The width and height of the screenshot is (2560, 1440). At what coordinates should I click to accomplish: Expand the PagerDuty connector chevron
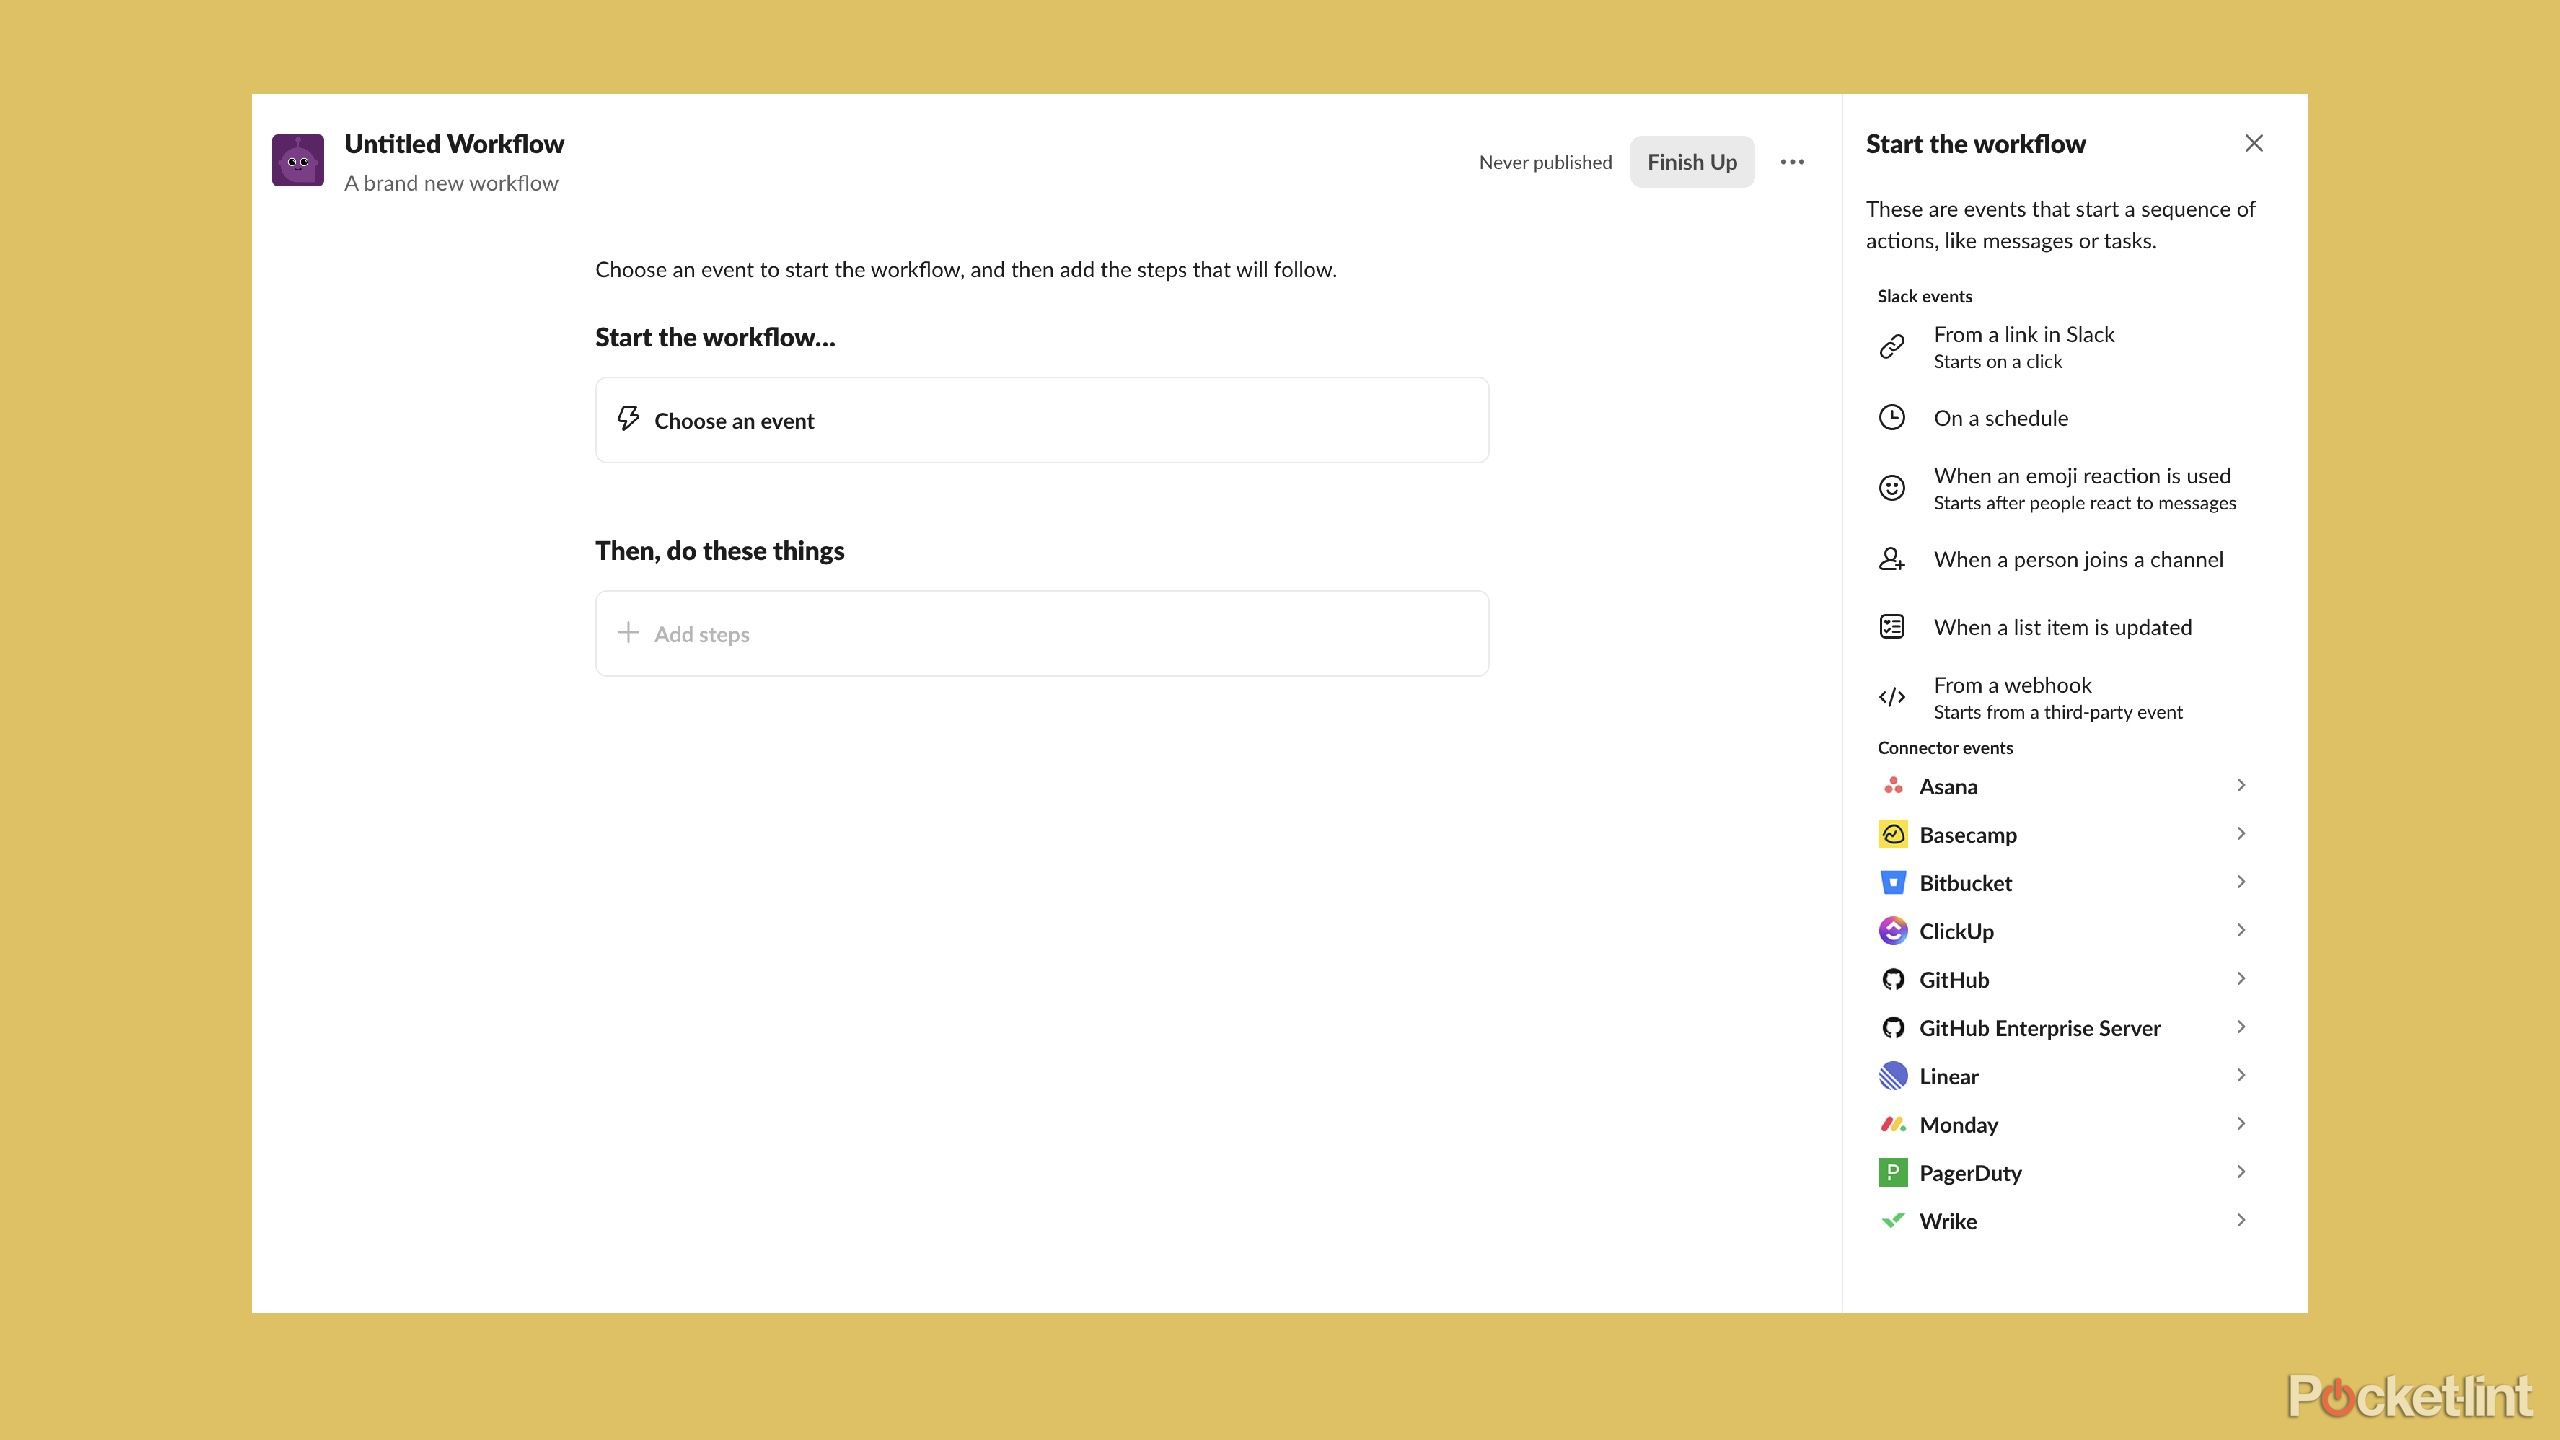pyautogui.click(x=2241, y=1172)
